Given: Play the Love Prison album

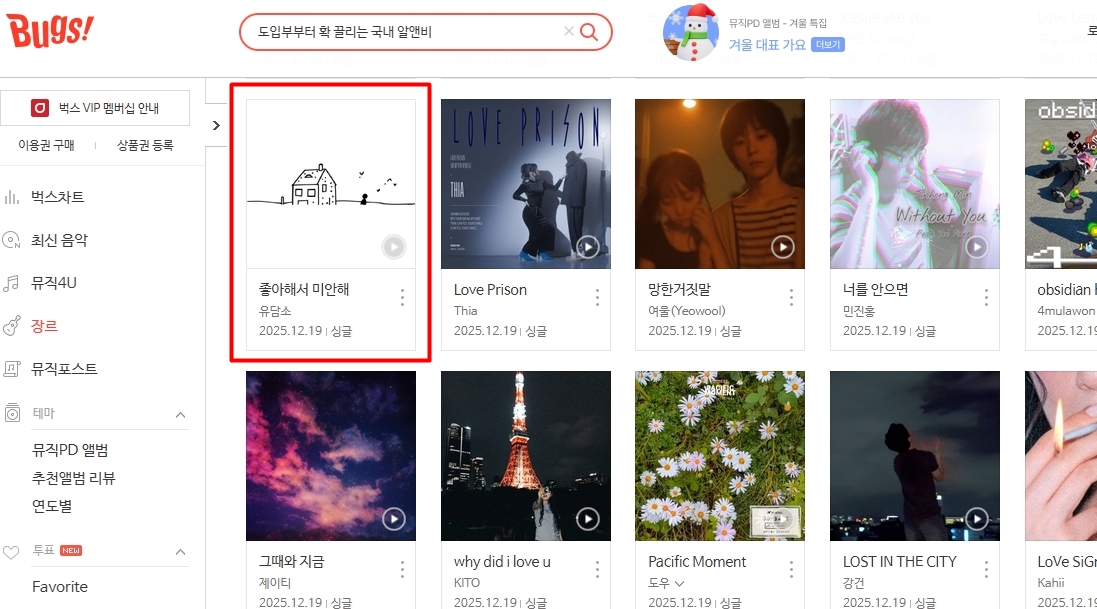Looking at the screenshot, I should (588, 246).
